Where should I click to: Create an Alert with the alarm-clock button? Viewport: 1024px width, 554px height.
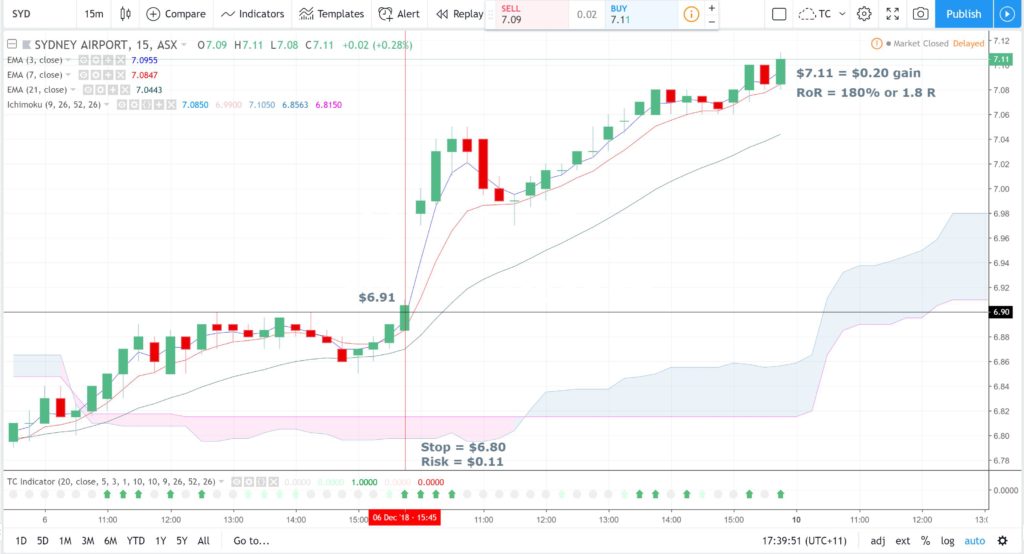click(x=399, y=14)
